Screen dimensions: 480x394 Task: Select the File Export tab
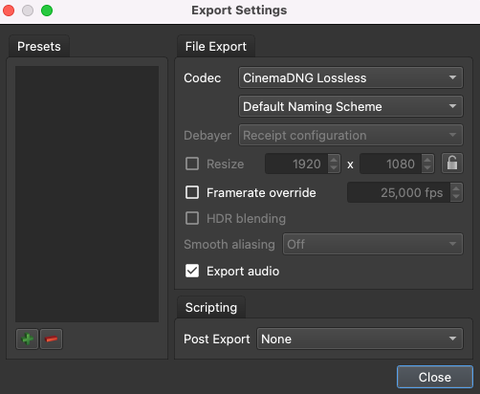click(x=216, y=47)
